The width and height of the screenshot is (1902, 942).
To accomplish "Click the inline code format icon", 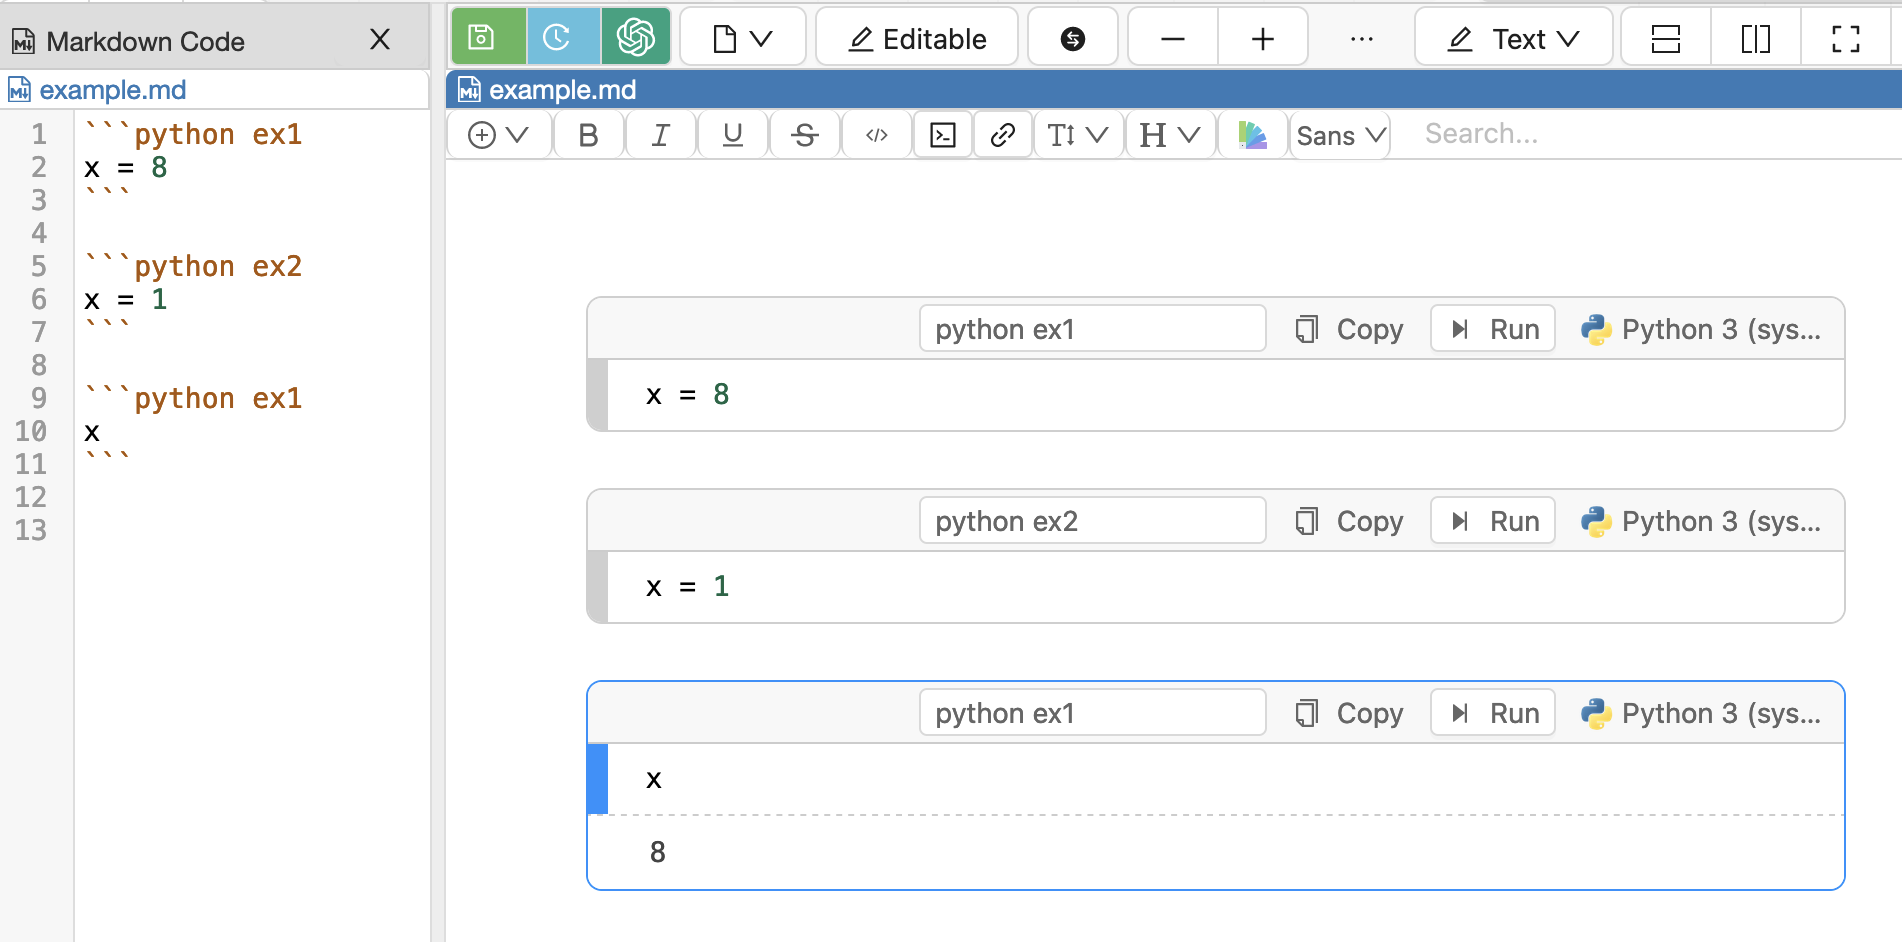I will [x=876, y=135].
